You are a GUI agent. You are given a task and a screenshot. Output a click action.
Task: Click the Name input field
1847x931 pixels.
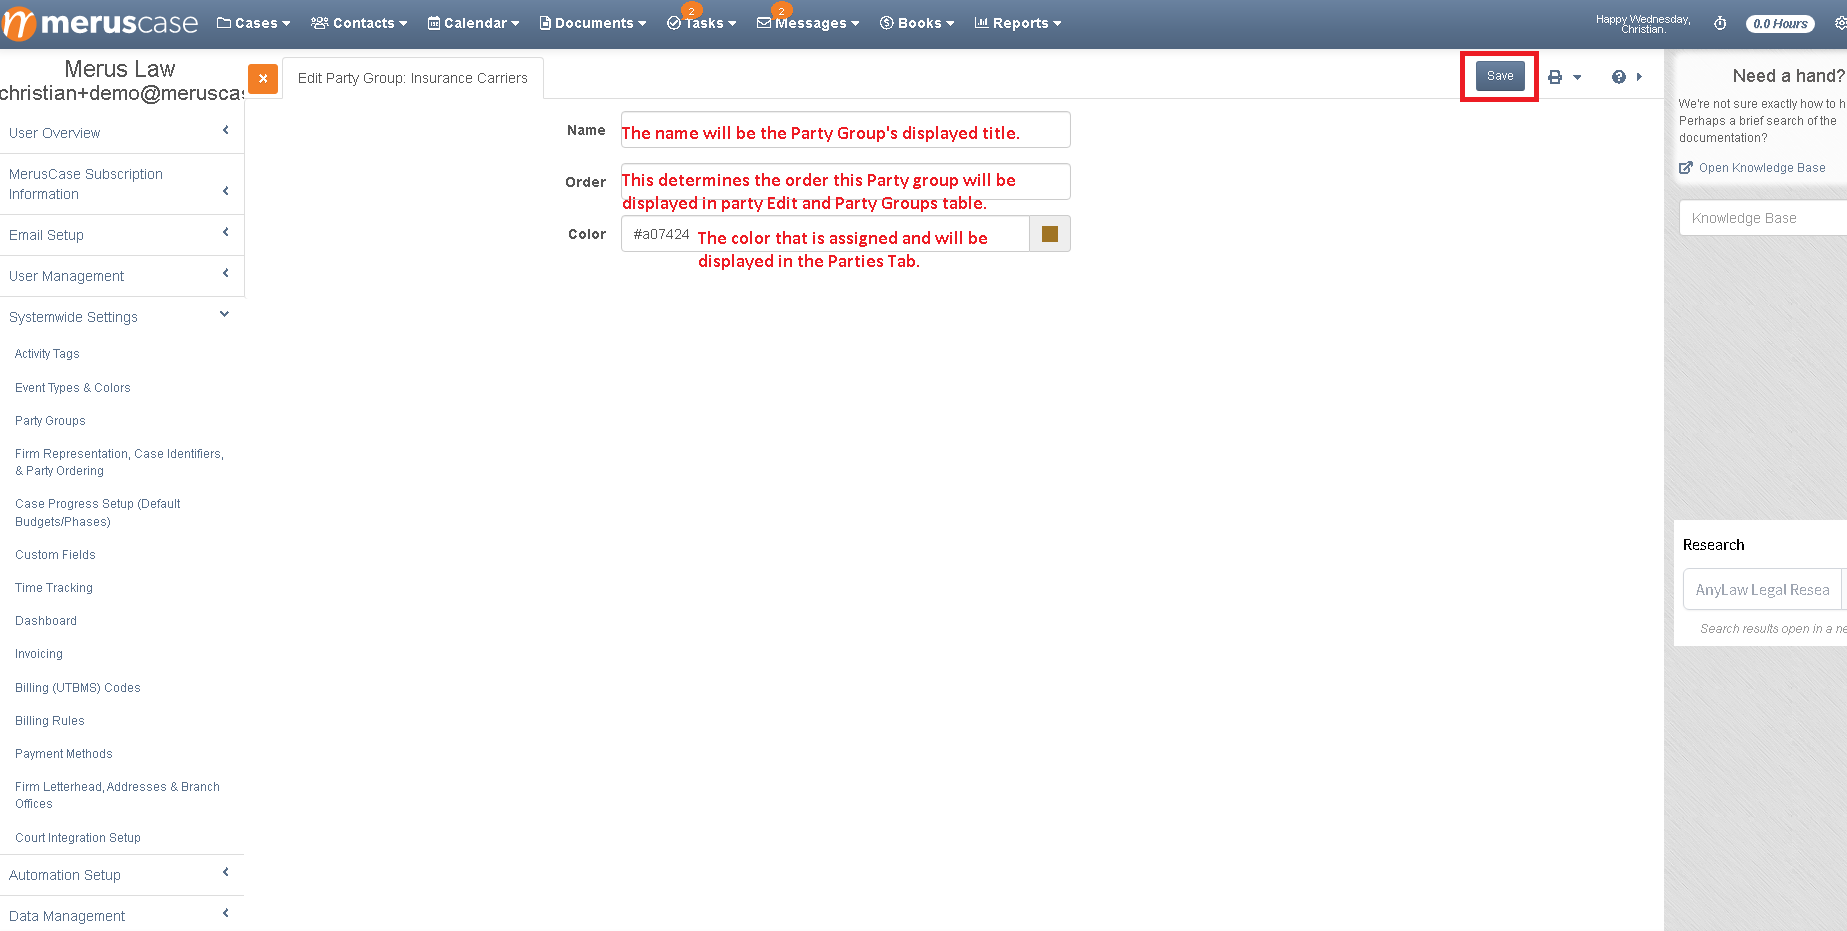(x=846, y=130)
